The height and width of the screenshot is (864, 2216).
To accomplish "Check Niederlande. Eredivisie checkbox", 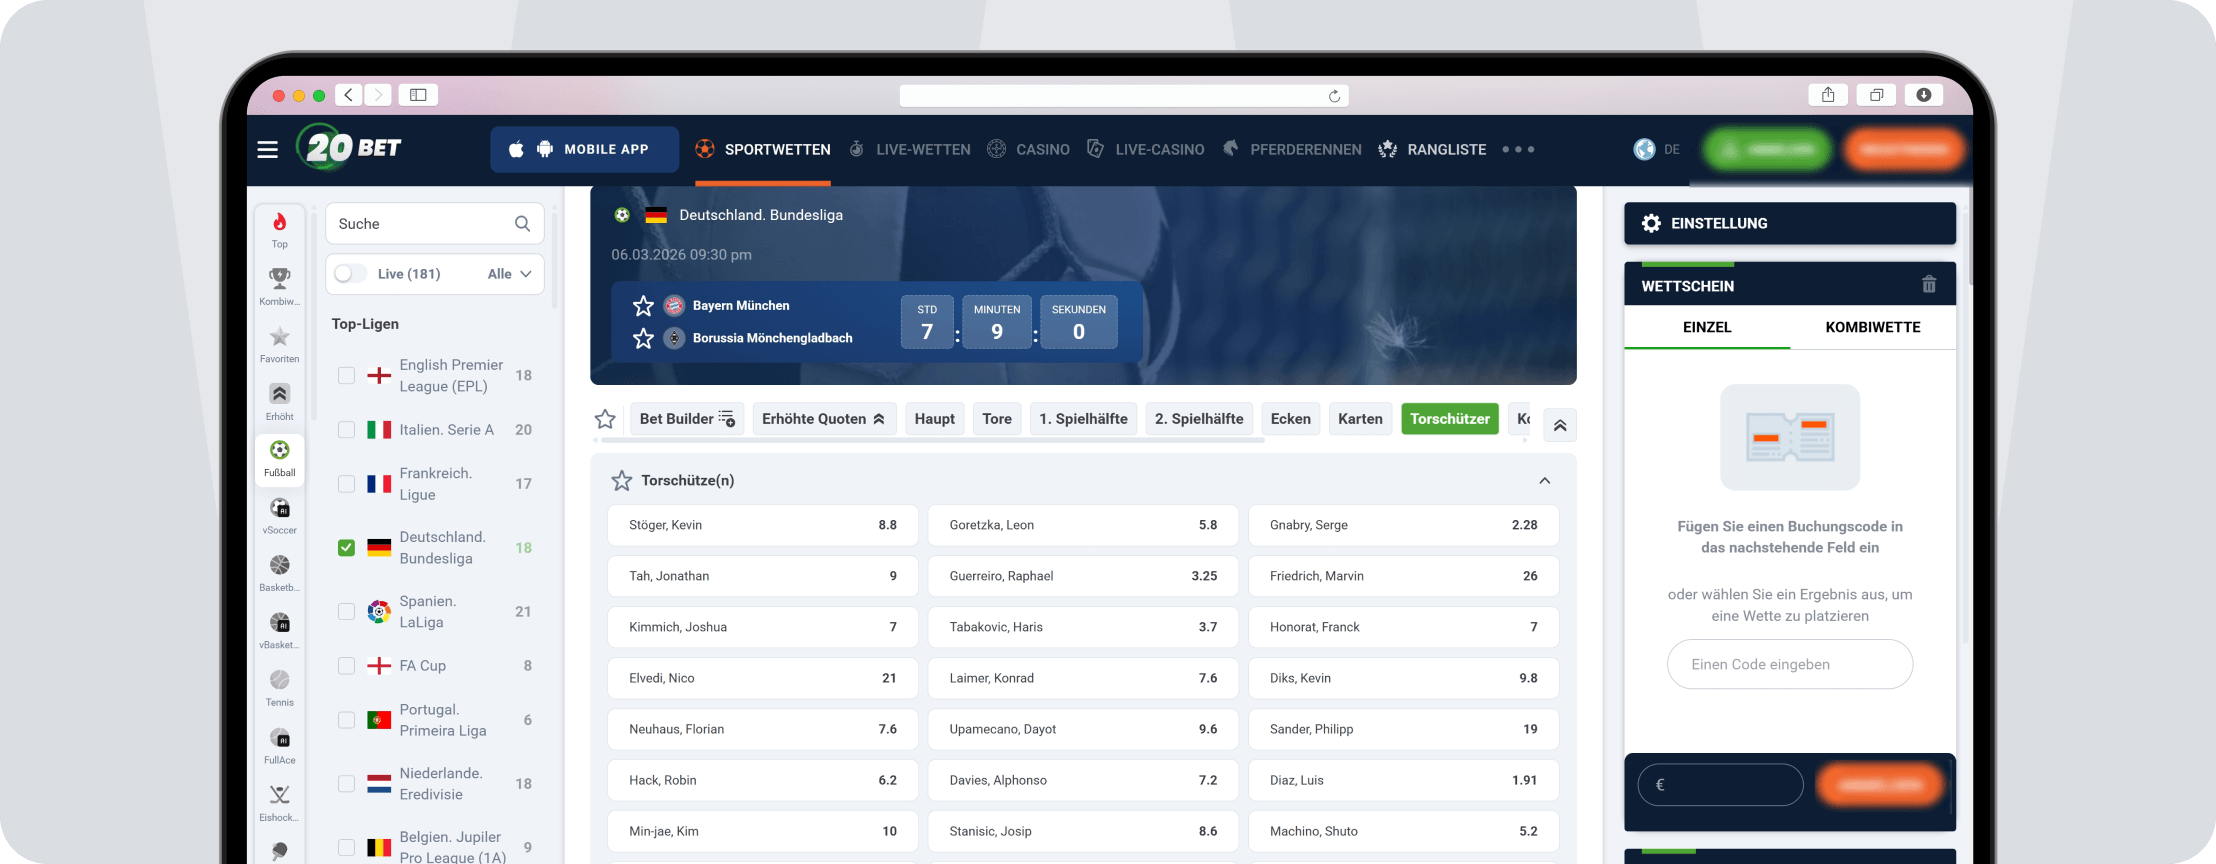I will [x=346, y=784].
